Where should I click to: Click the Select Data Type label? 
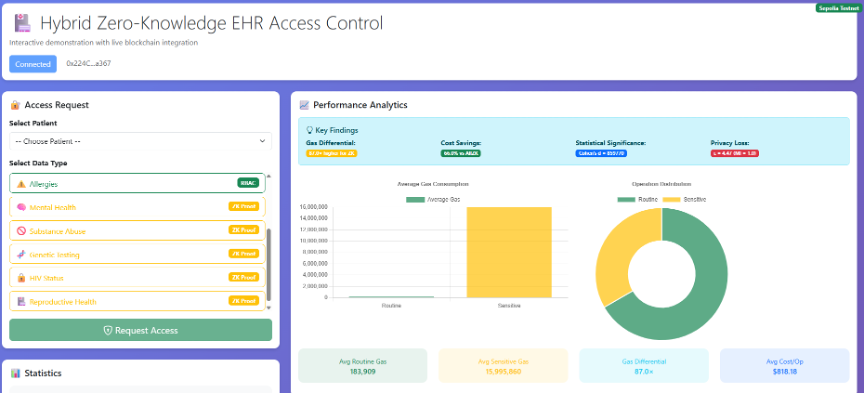(x=38, y=163)
